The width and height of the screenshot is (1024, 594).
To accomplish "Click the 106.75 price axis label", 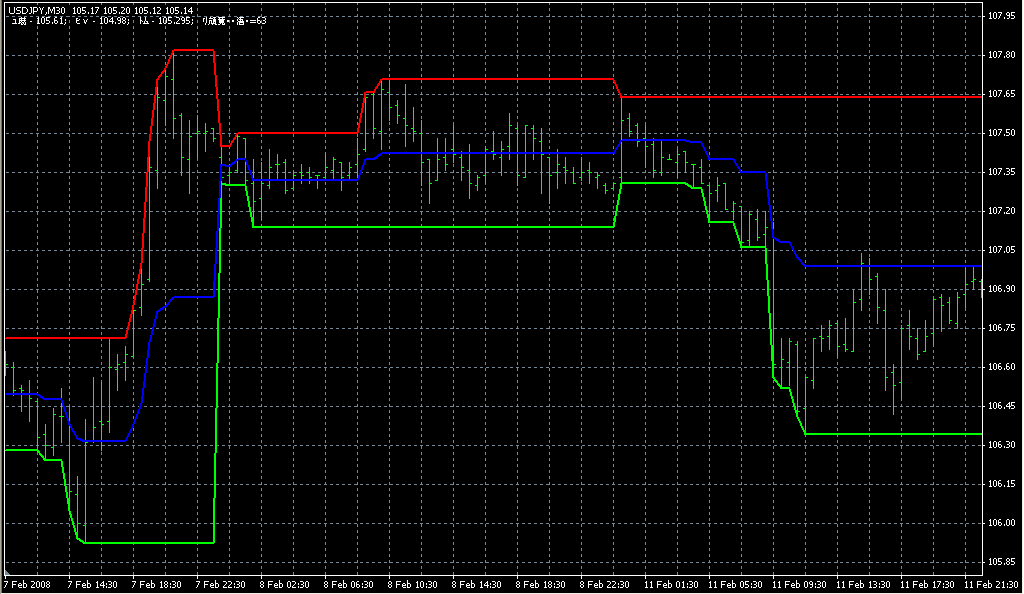I will coord(1002,328).
